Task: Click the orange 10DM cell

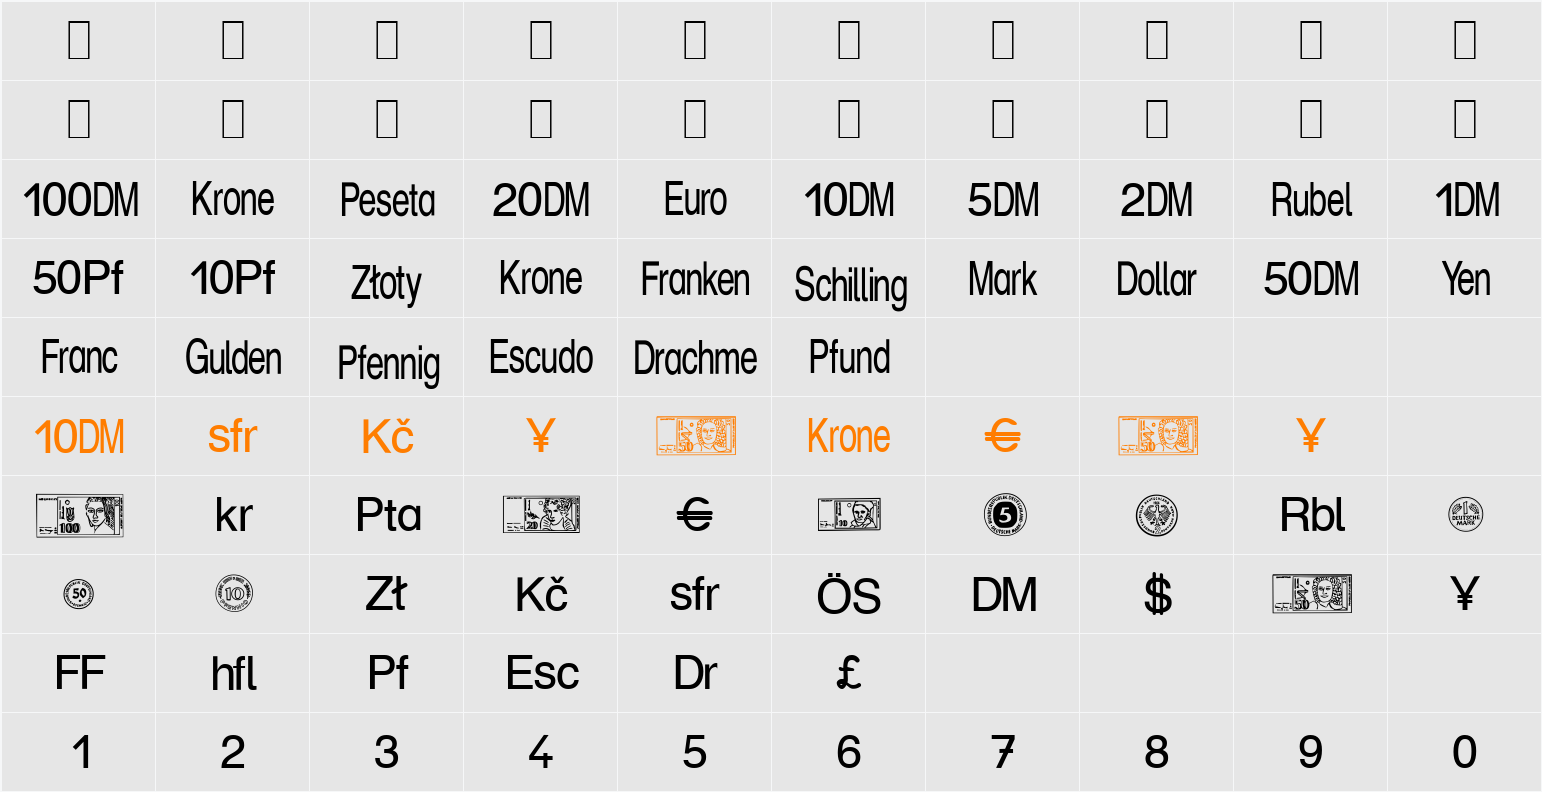Action: [x=79, y=437]
